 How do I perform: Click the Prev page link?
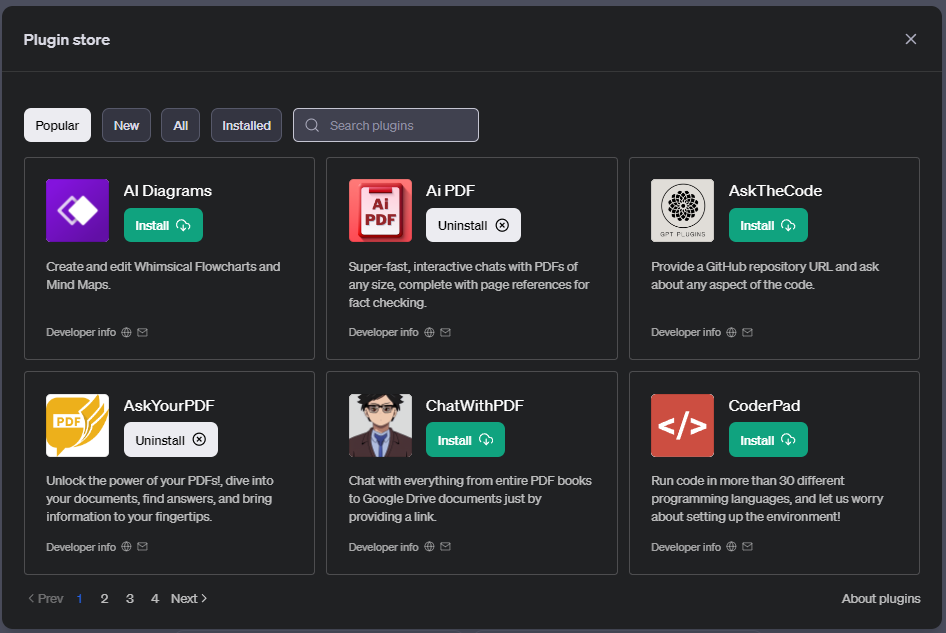point(46,599)
